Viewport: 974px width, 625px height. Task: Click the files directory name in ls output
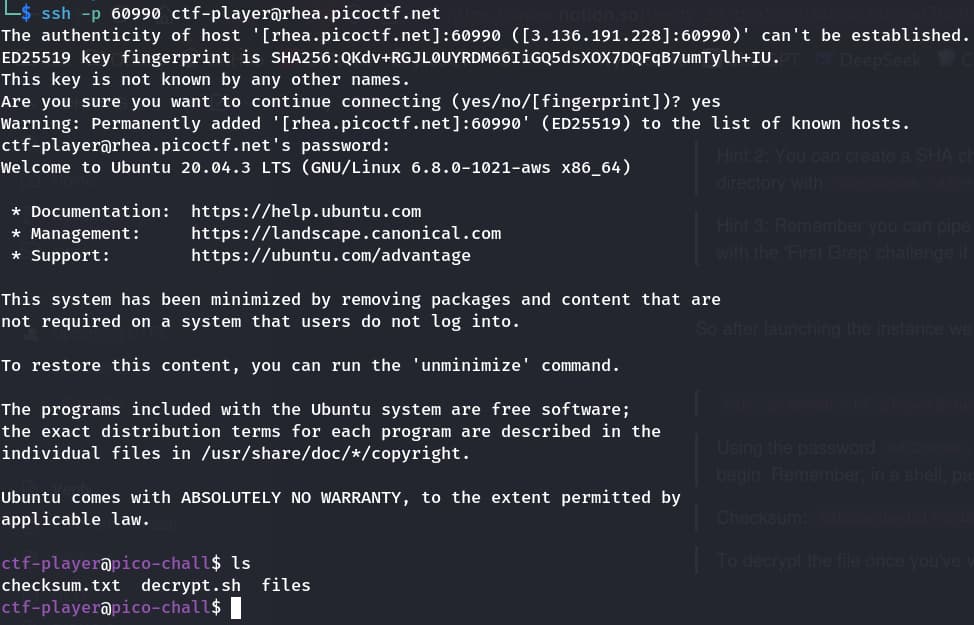tap(286, 585)
